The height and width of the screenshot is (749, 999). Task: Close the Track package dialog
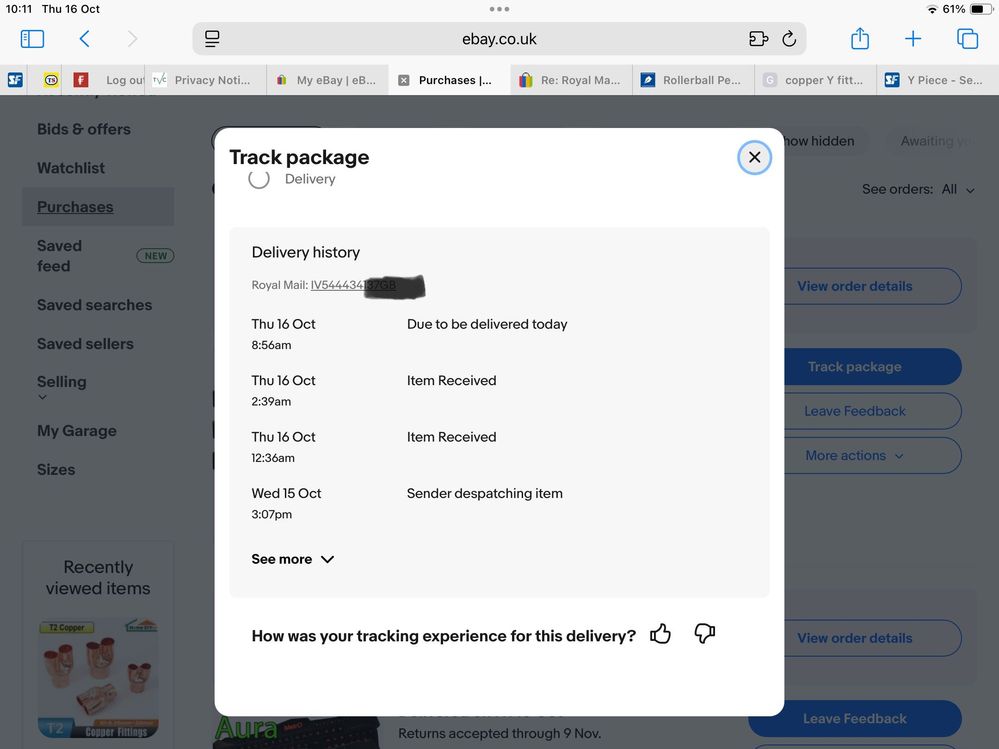click(754, 157)
